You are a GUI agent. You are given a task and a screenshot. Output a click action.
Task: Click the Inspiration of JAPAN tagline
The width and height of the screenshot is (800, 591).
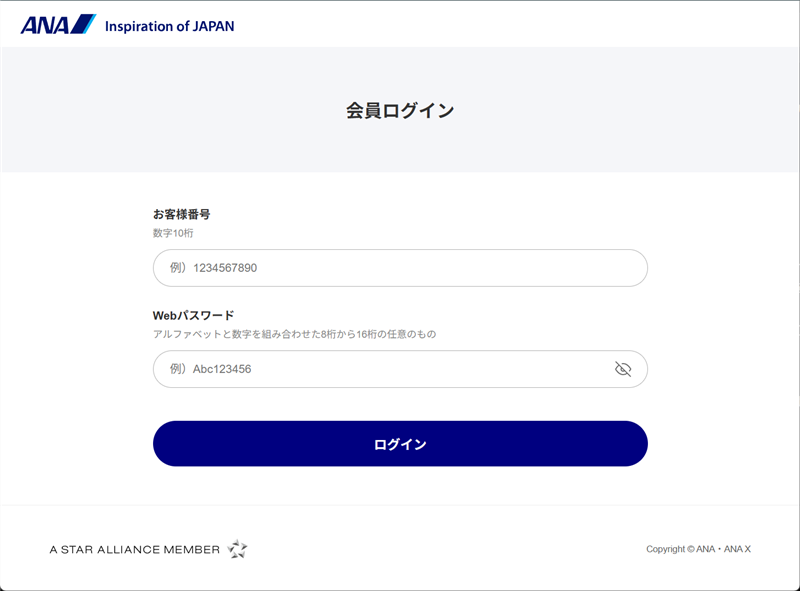[169, 26]
